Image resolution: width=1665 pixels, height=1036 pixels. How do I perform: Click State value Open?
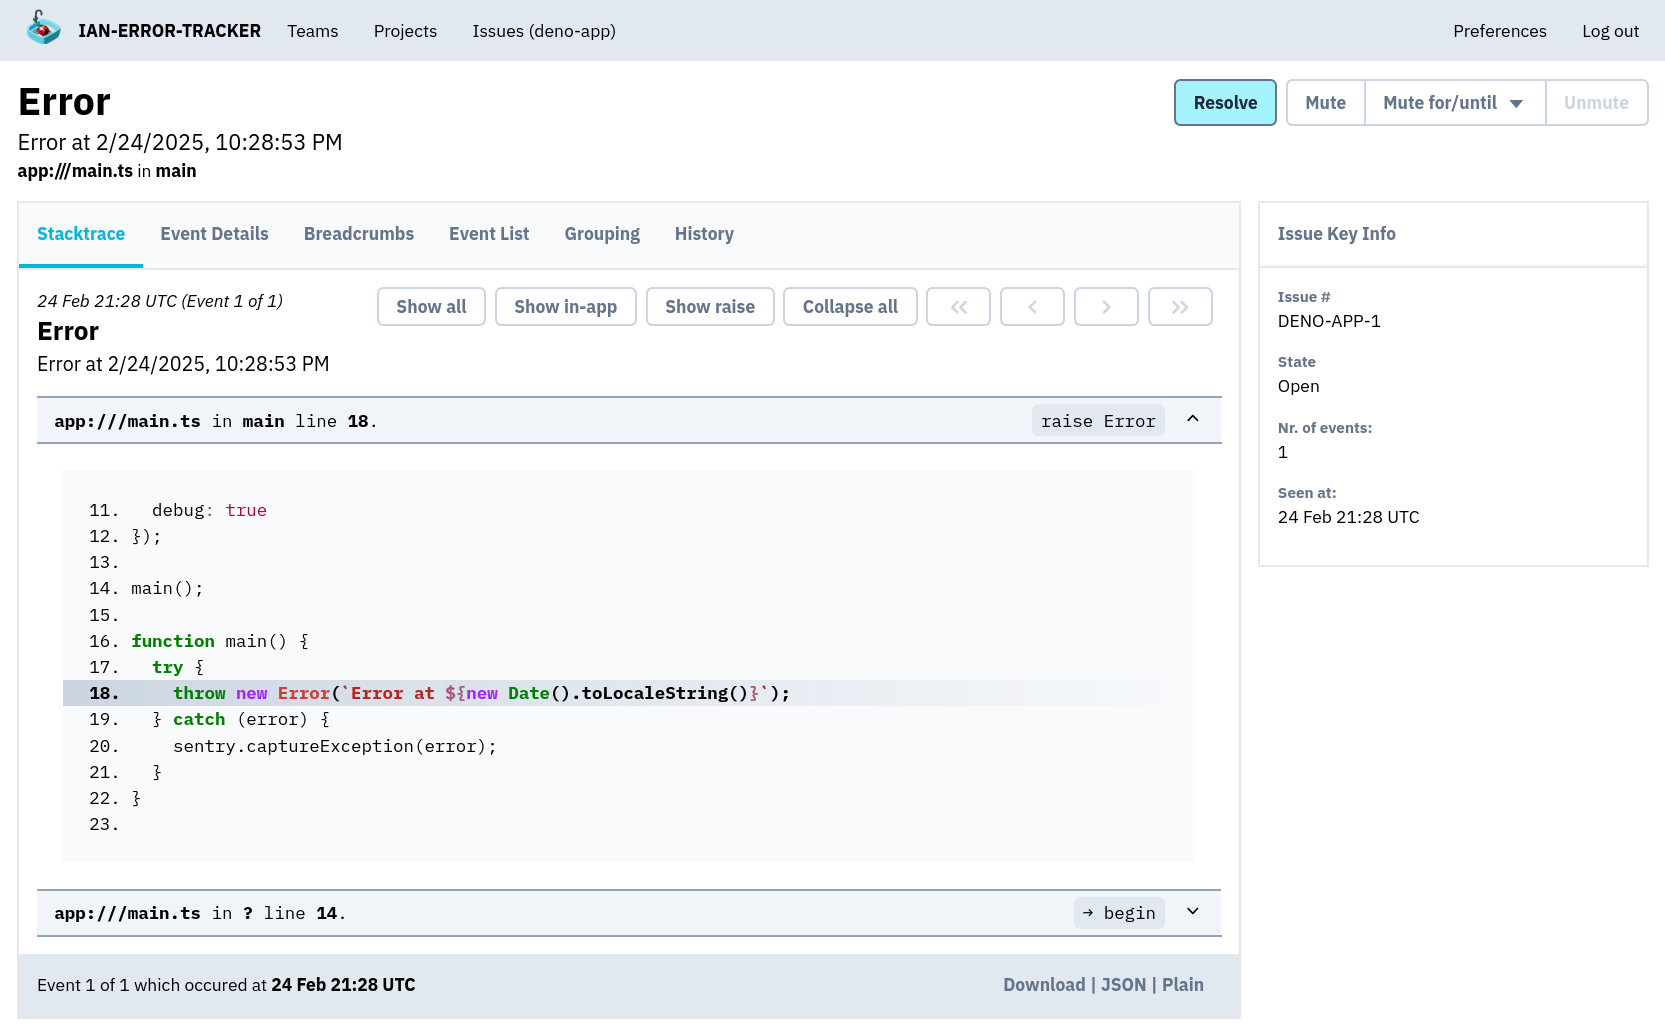point(1298,386)
